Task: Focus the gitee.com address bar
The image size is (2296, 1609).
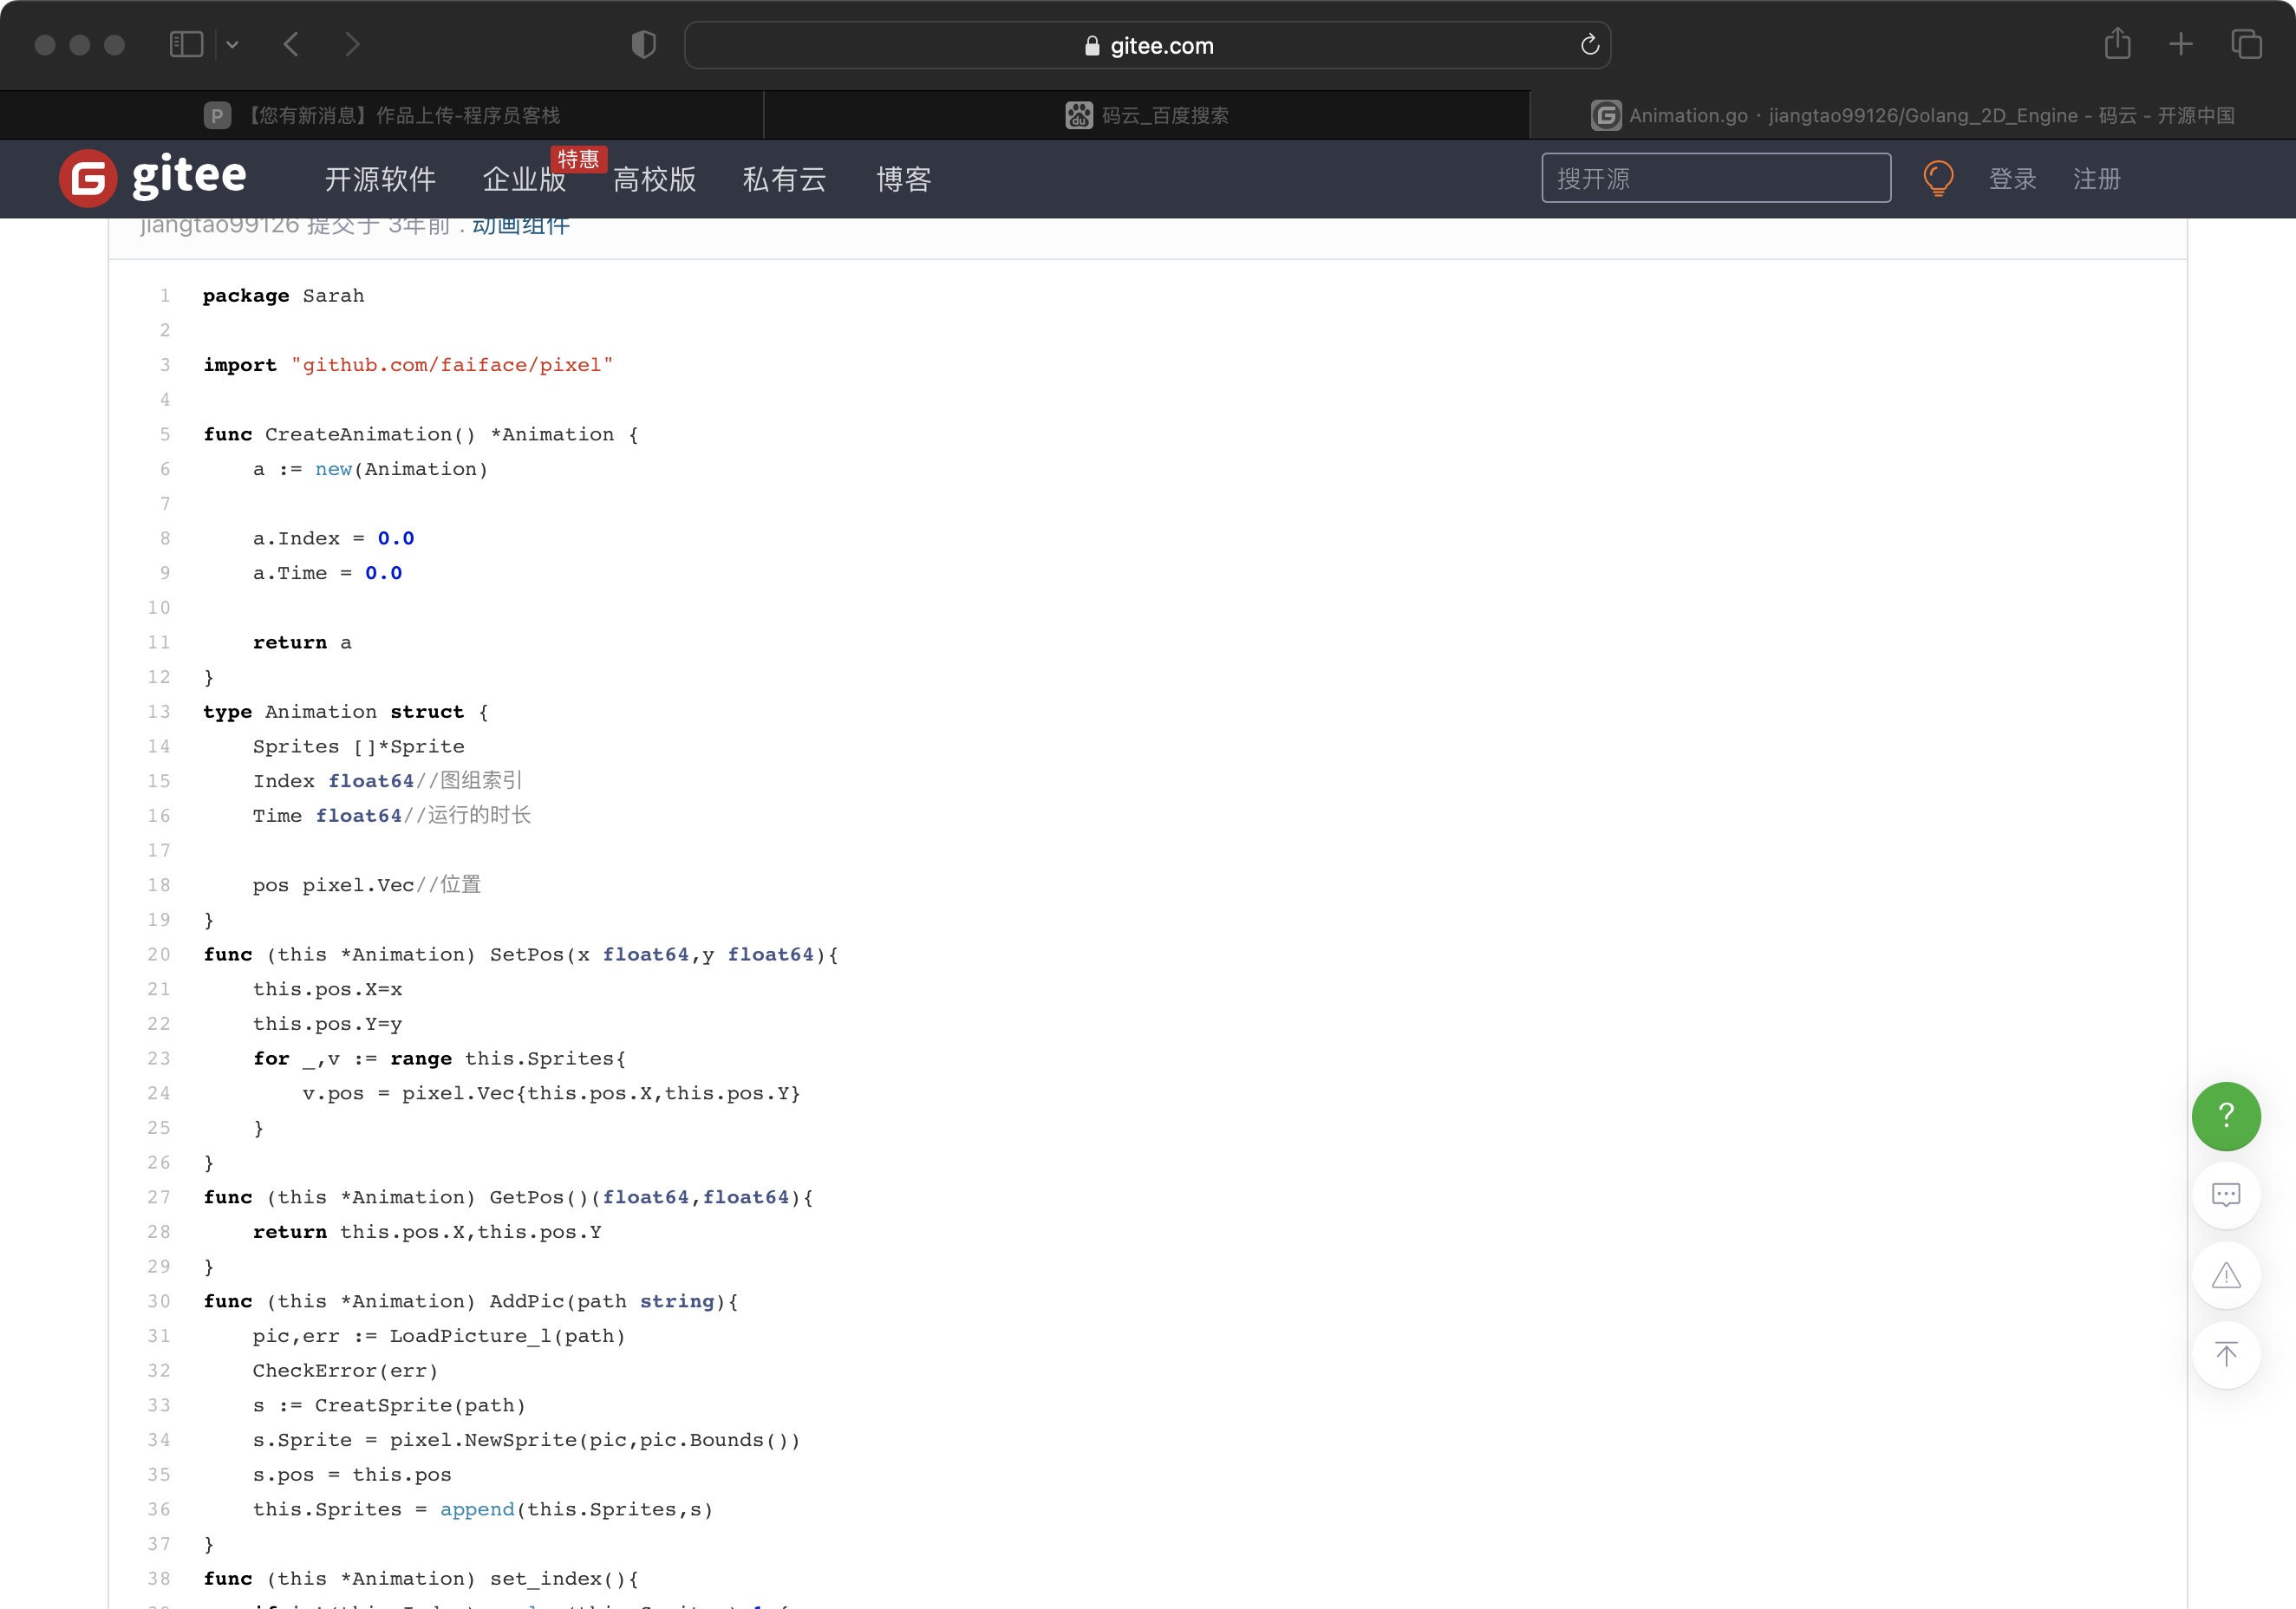Action: coord(1147,45)
